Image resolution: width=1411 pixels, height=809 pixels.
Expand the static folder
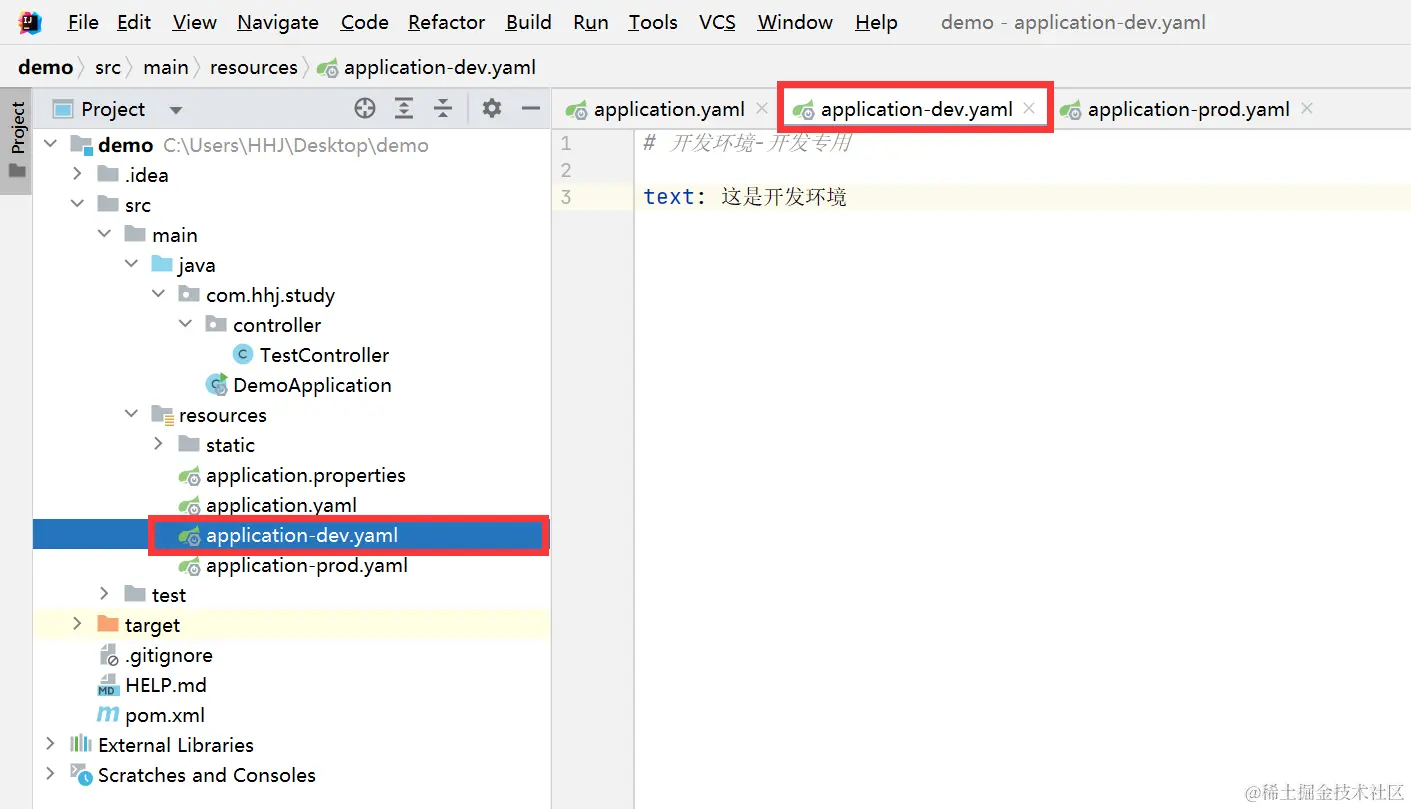point(158,444)
